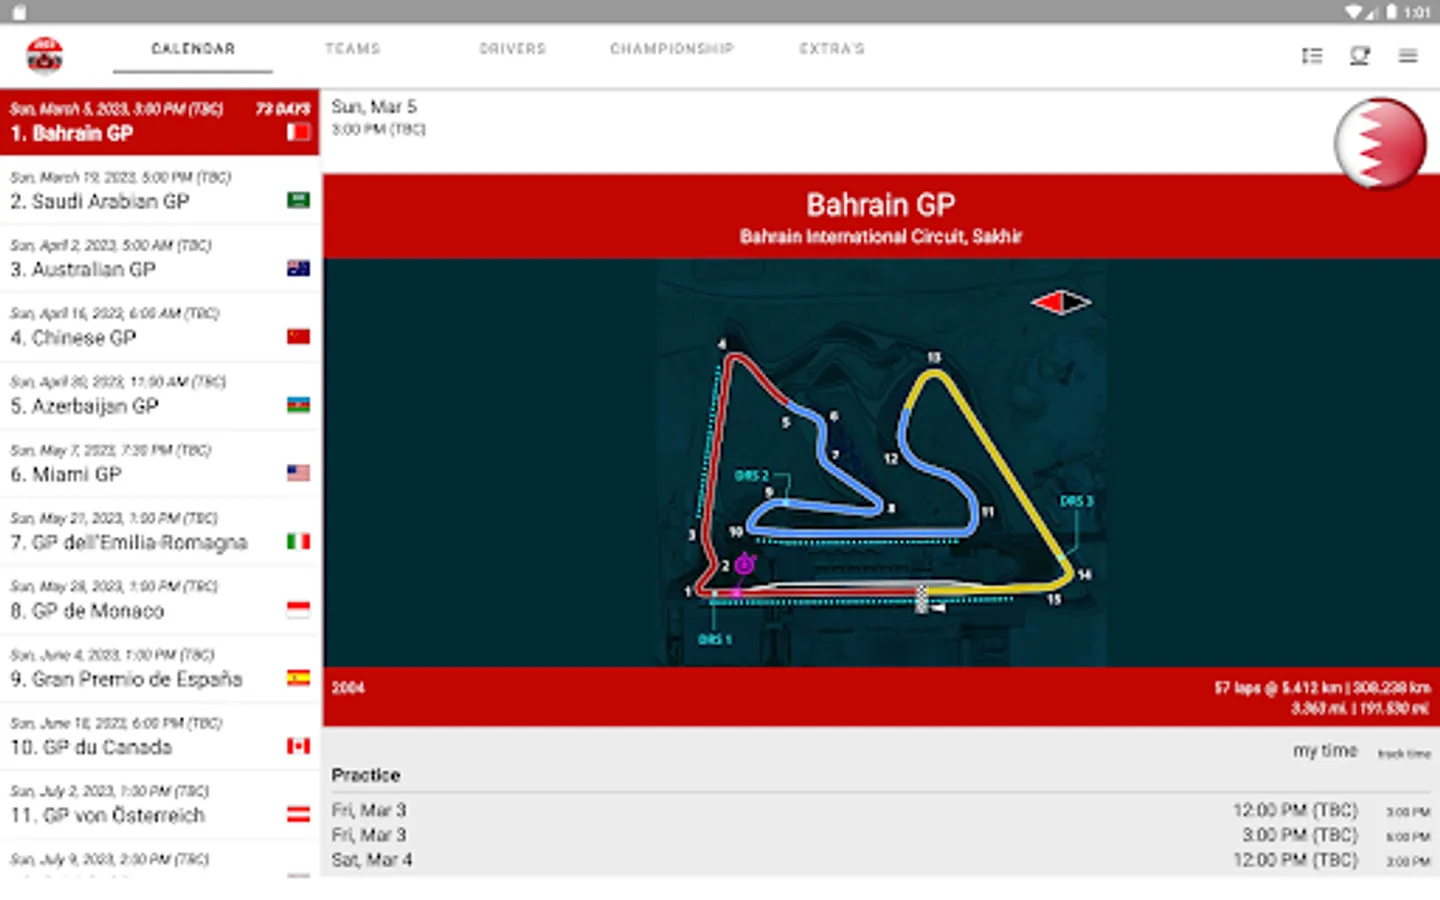Click the Chinese flag icon
The image size is (1440, 900).
[x=298, y=336]
